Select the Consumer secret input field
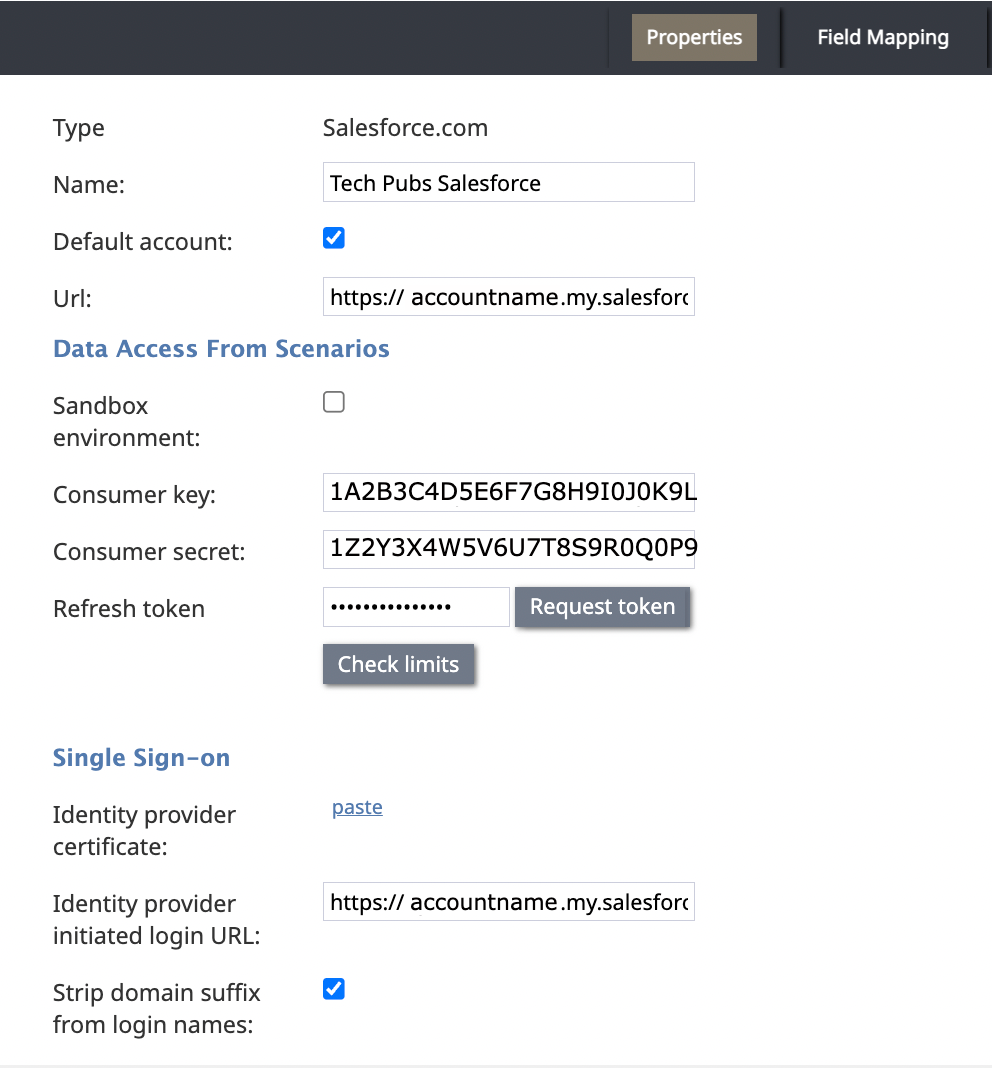 pyautogui.click(x=509, y=550)
